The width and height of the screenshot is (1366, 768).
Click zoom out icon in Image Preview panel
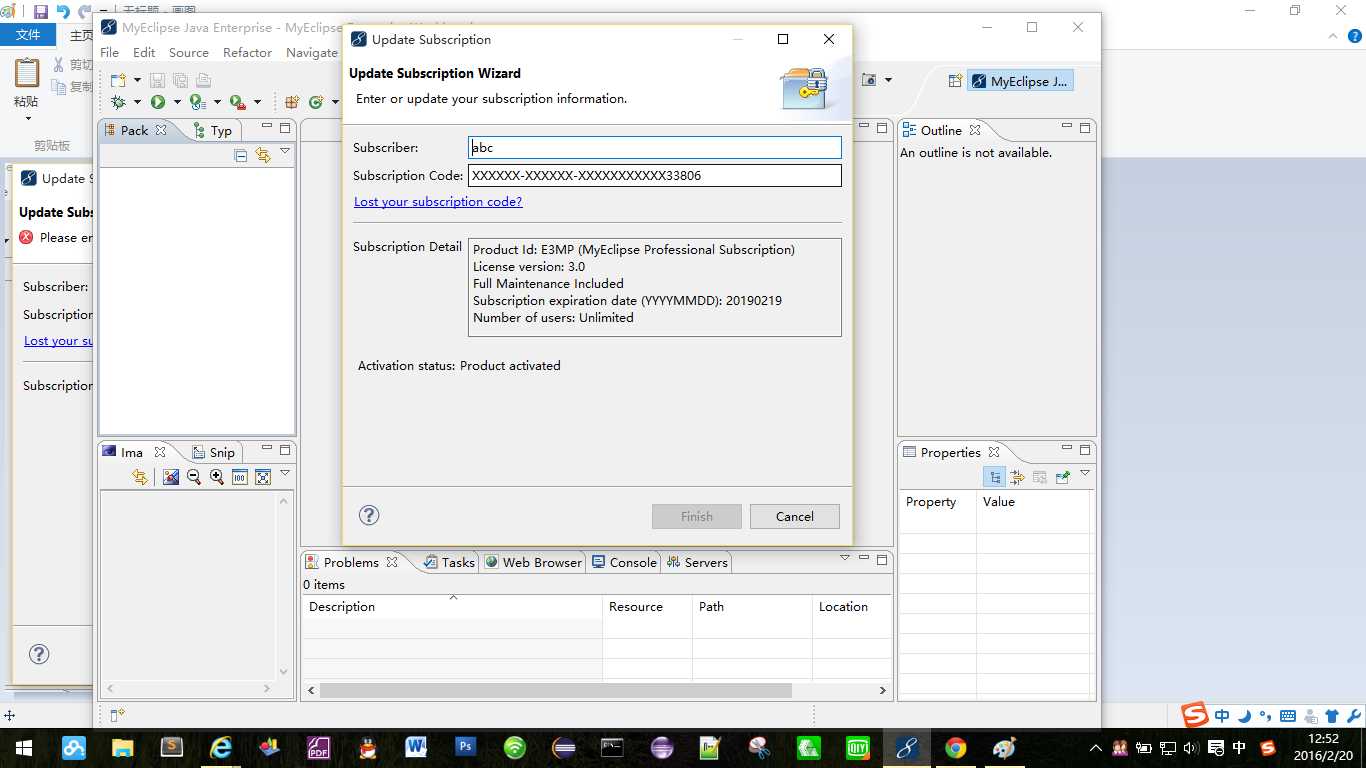click(194, 478)
